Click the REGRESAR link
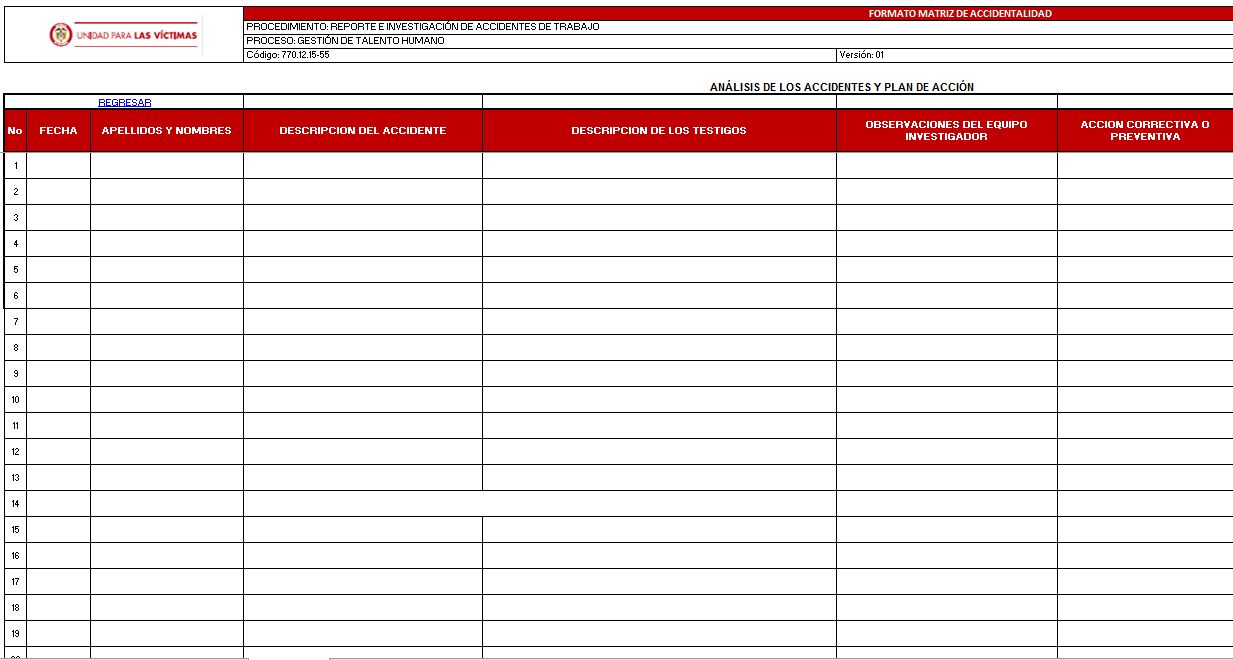 tap(125, 102)
